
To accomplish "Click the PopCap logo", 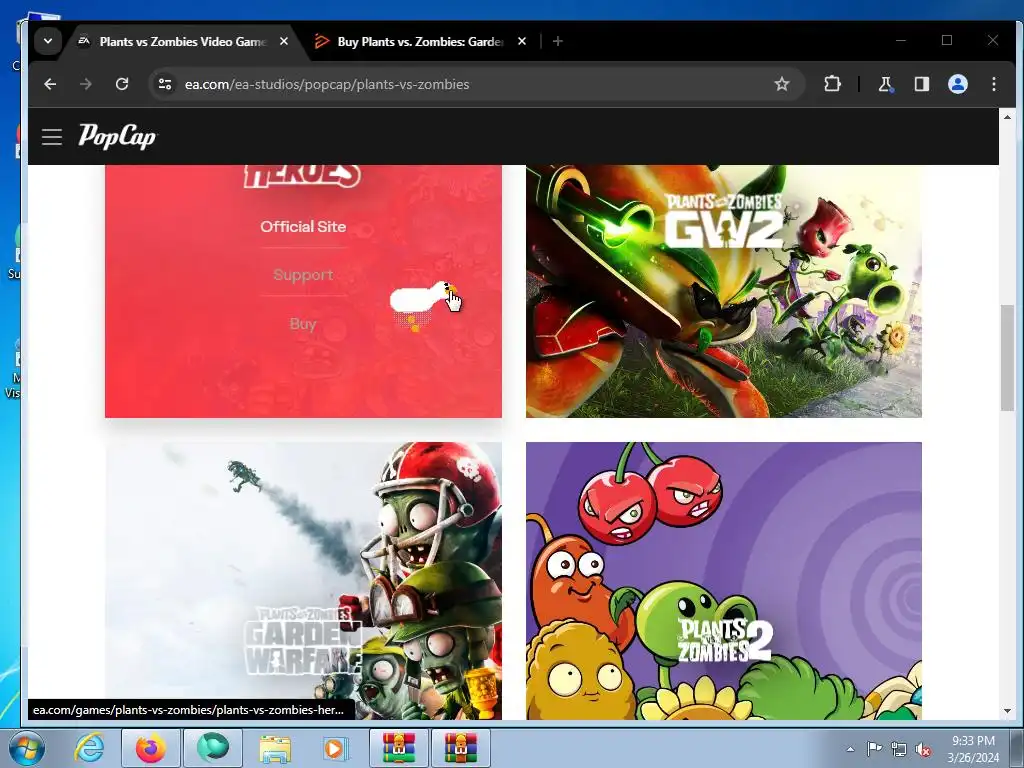I will pyautogui.click(x=118, y=136).
